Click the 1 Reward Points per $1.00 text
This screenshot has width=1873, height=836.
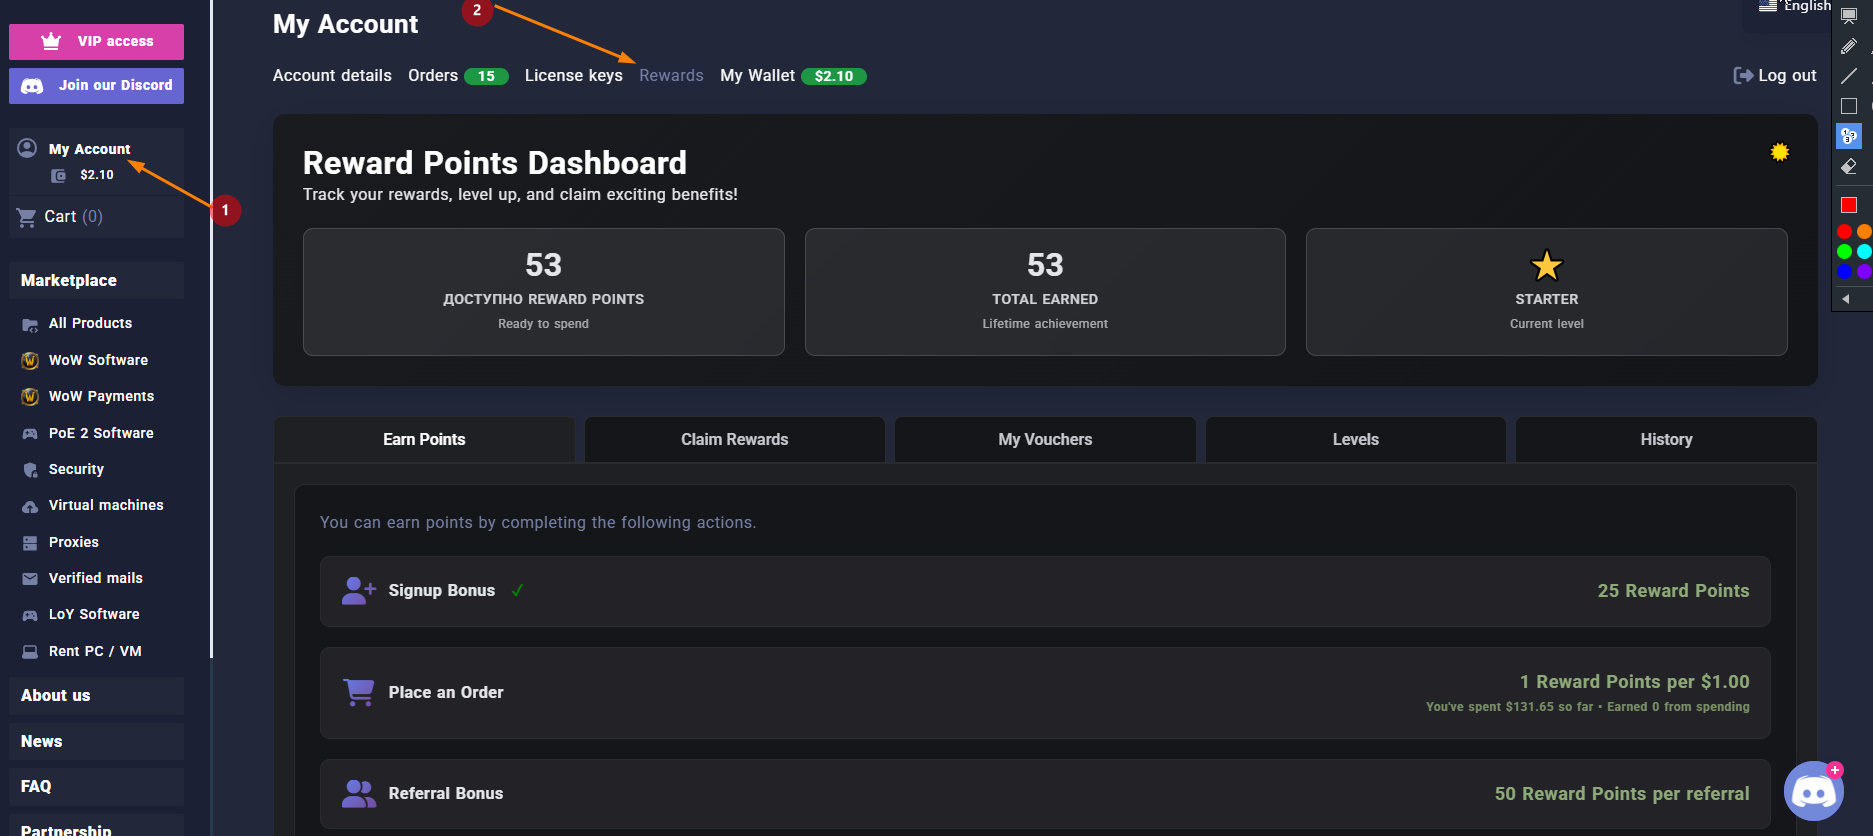click(x=1634, y=682)
